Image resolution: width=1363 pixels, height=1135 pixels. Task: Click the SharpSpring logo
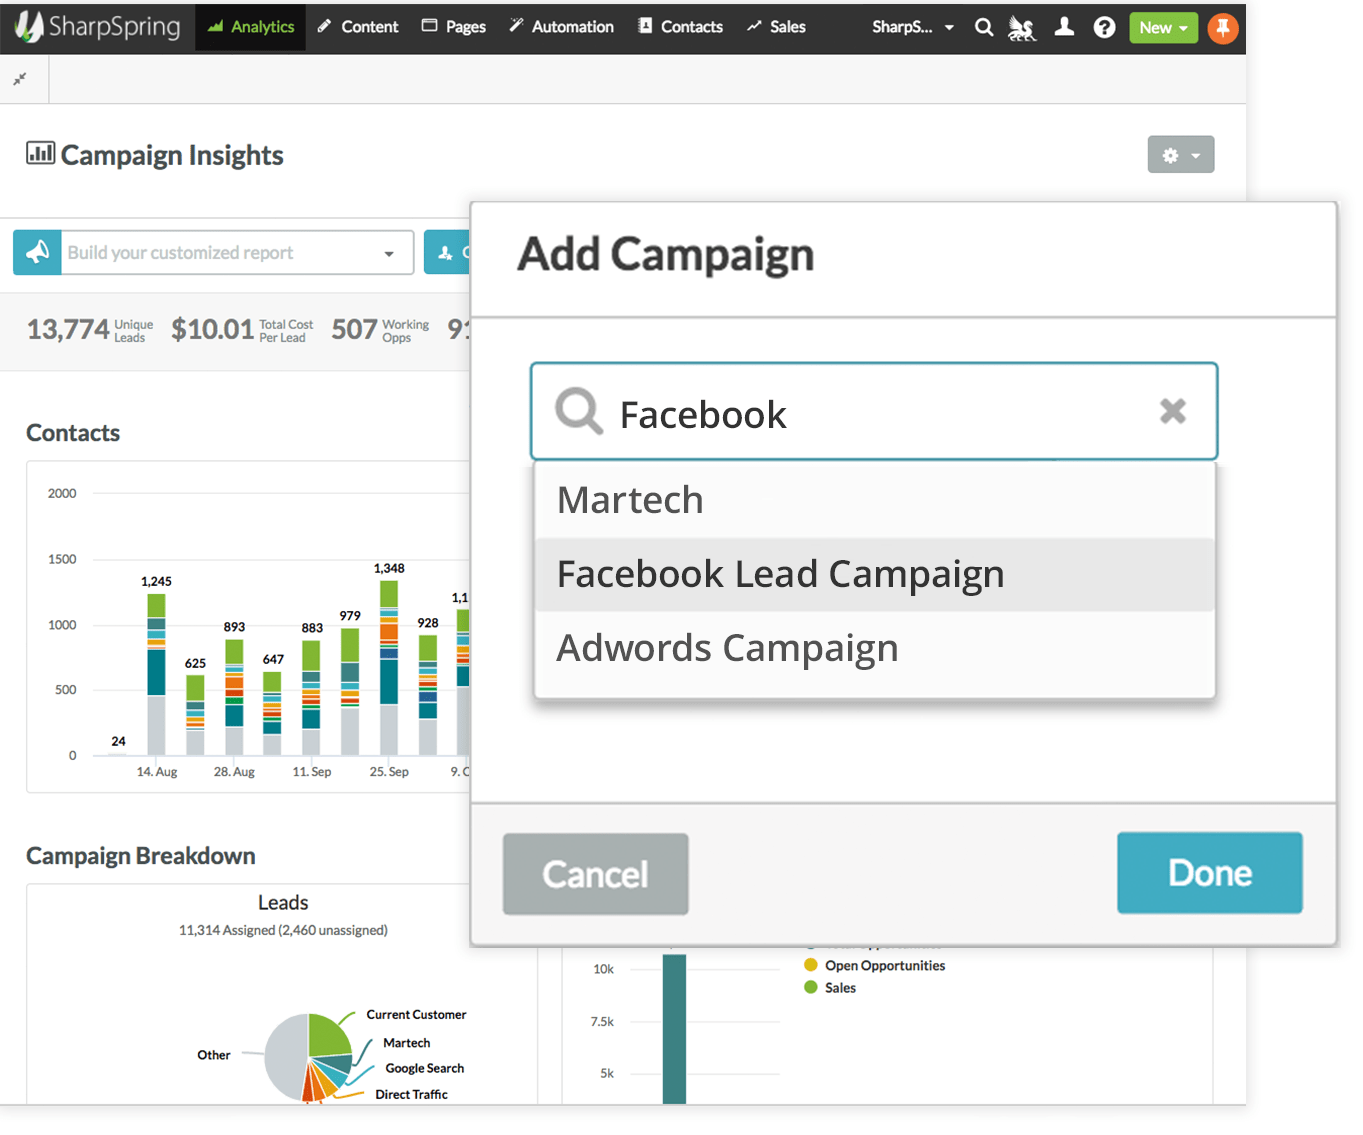pos(97,27)
